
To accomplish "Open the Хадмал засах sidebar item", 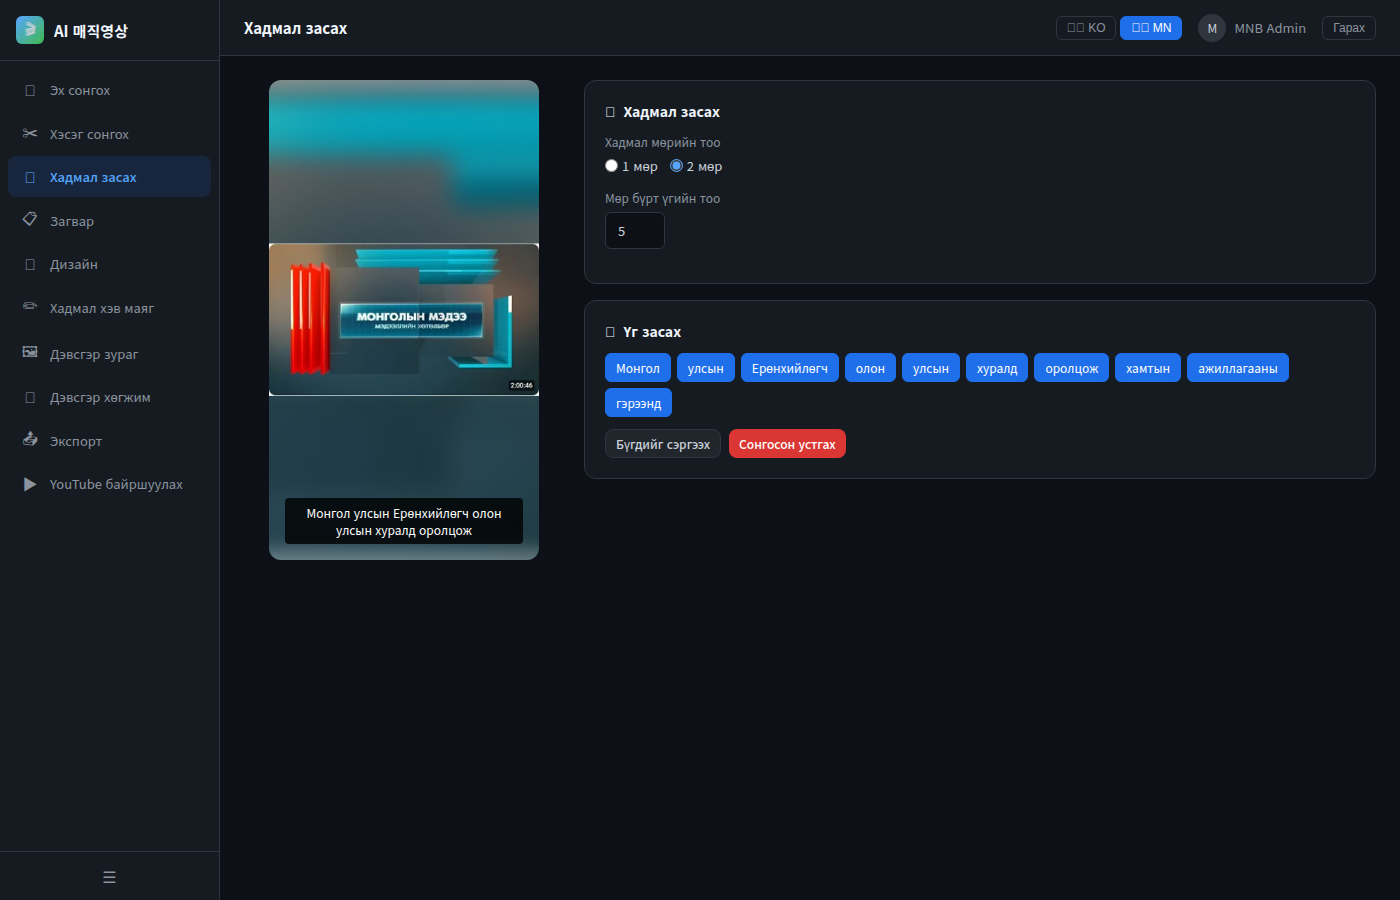I will 109,177.
